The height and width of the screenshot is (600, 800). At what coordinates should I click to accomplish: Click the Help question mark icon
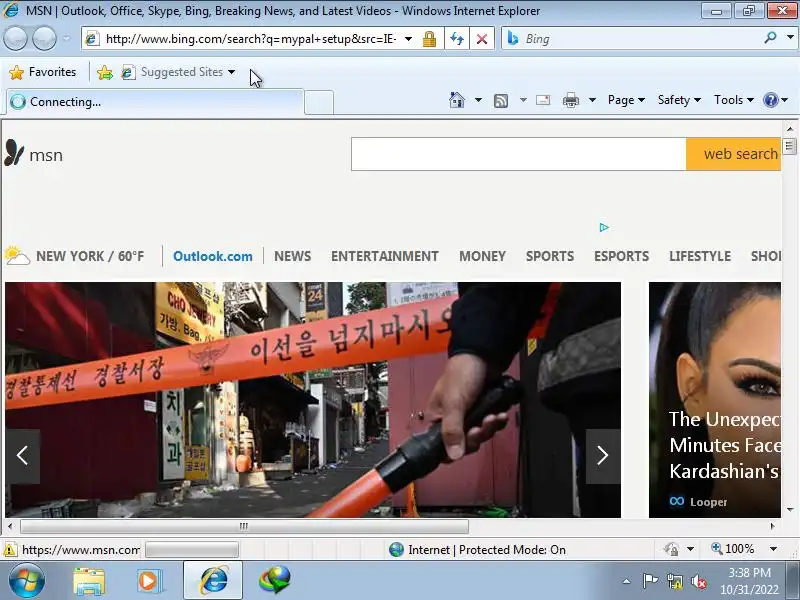pyautogui.click(x=770, y=100)
